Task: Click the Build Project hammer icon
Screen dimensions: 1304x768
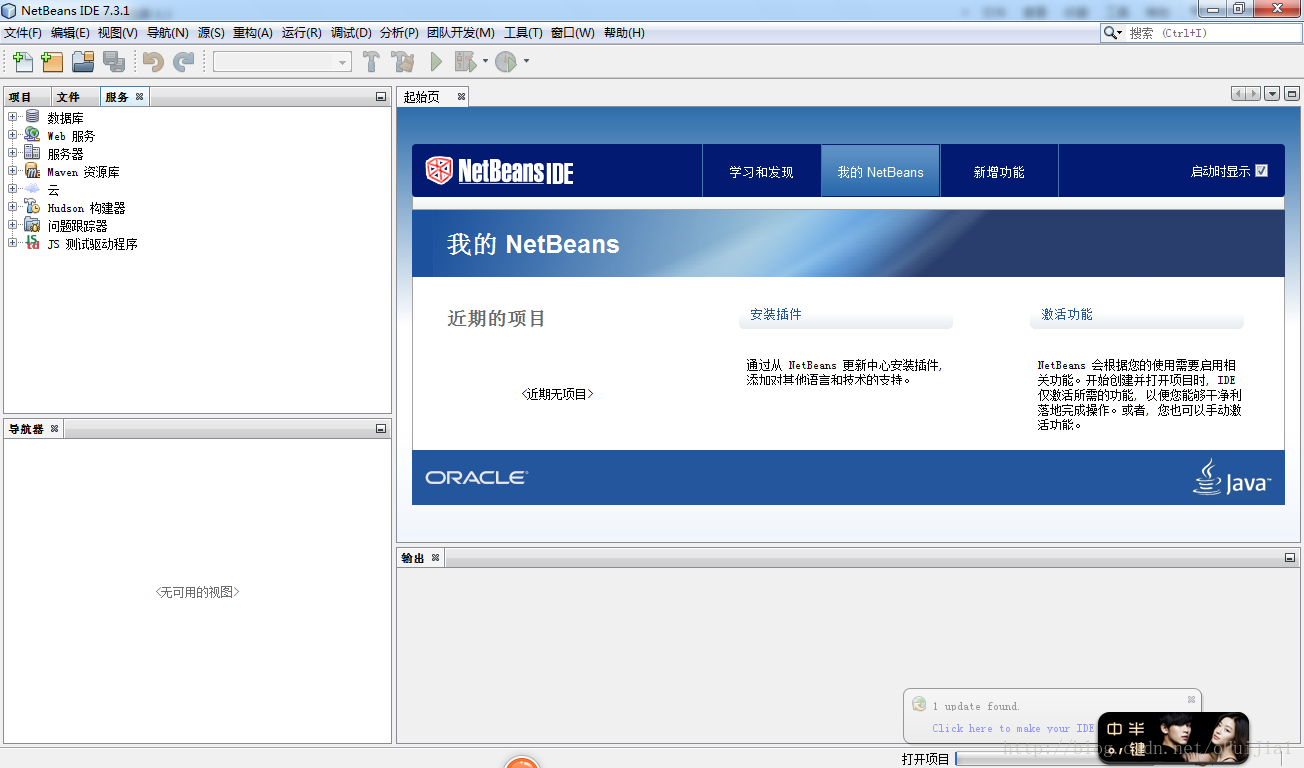Action: coord(371,62)
